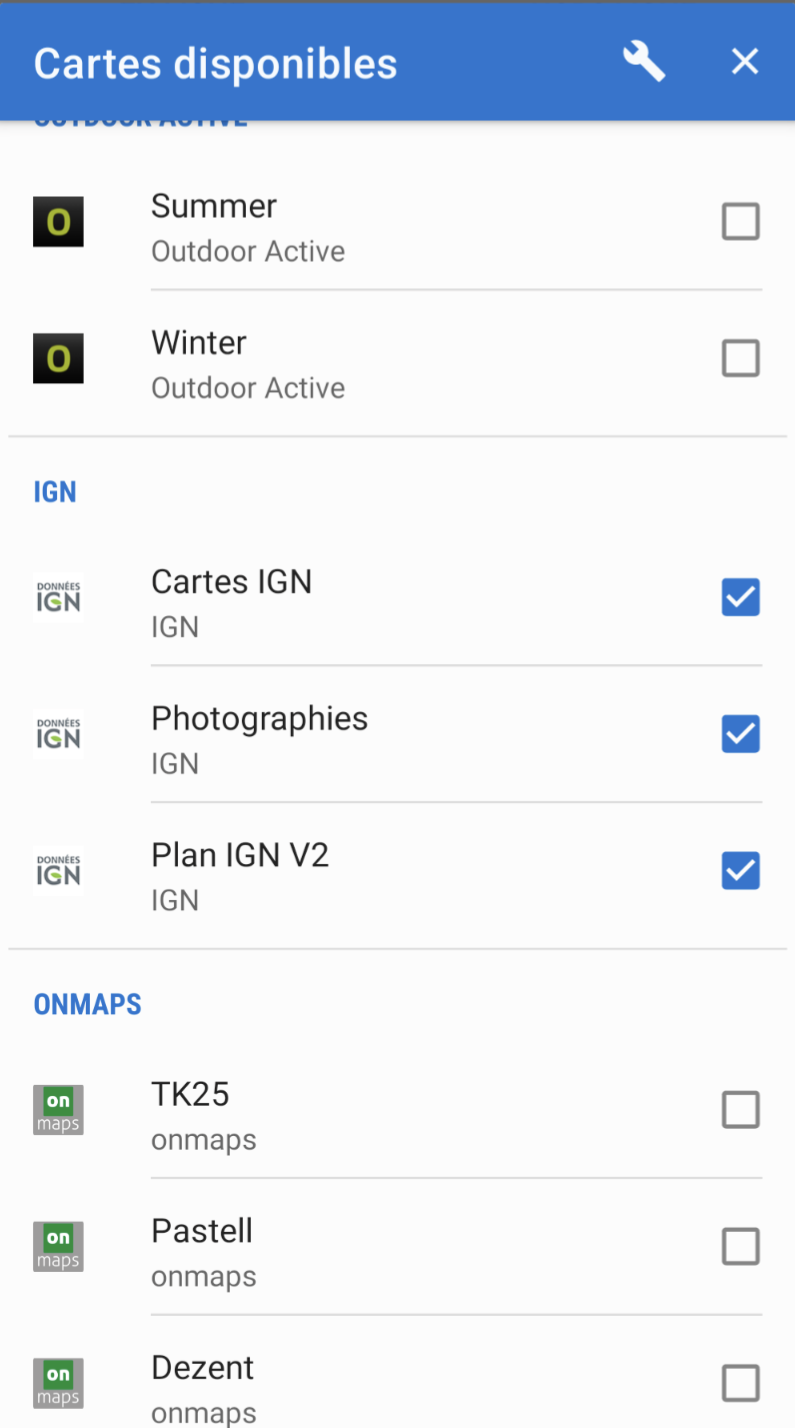Tap the Photographies map name
This screenshot has width=795, height=1428.
pos(259,719)
